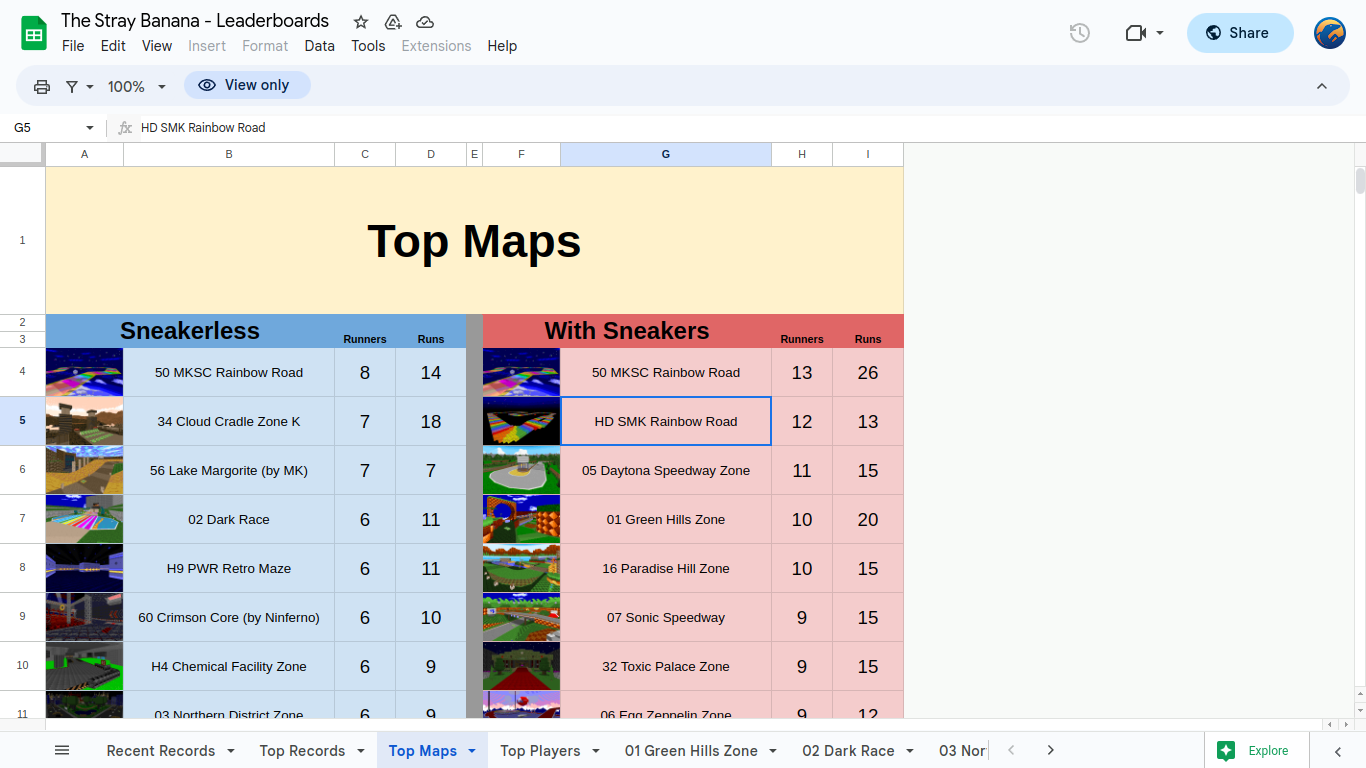Expand the Top Maps tab menu
Screen dimensions: 1366x768
click(472, 751)
